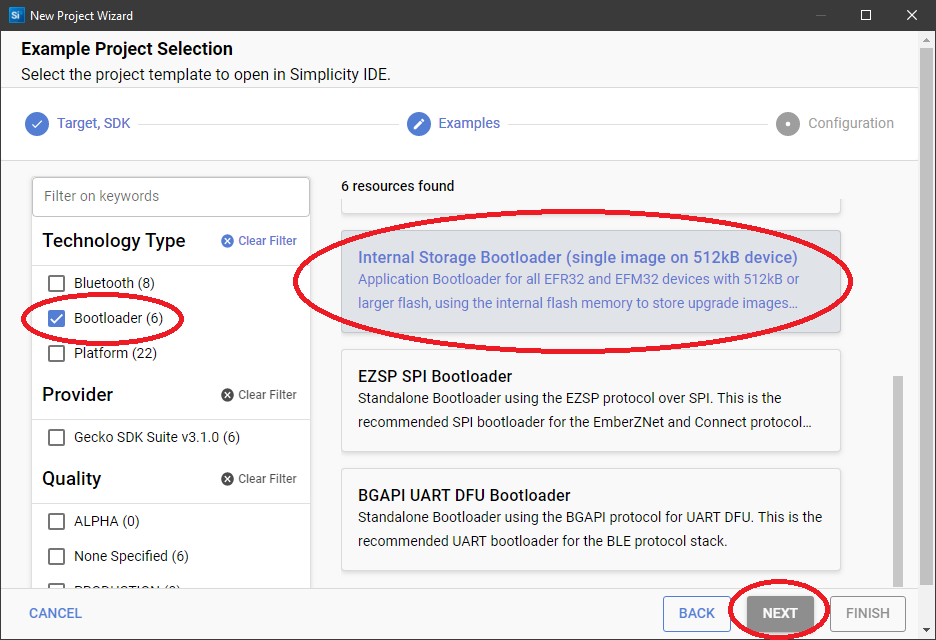Click the CANCEL button
The image size is (936, 640).
[x=56, y=613]
